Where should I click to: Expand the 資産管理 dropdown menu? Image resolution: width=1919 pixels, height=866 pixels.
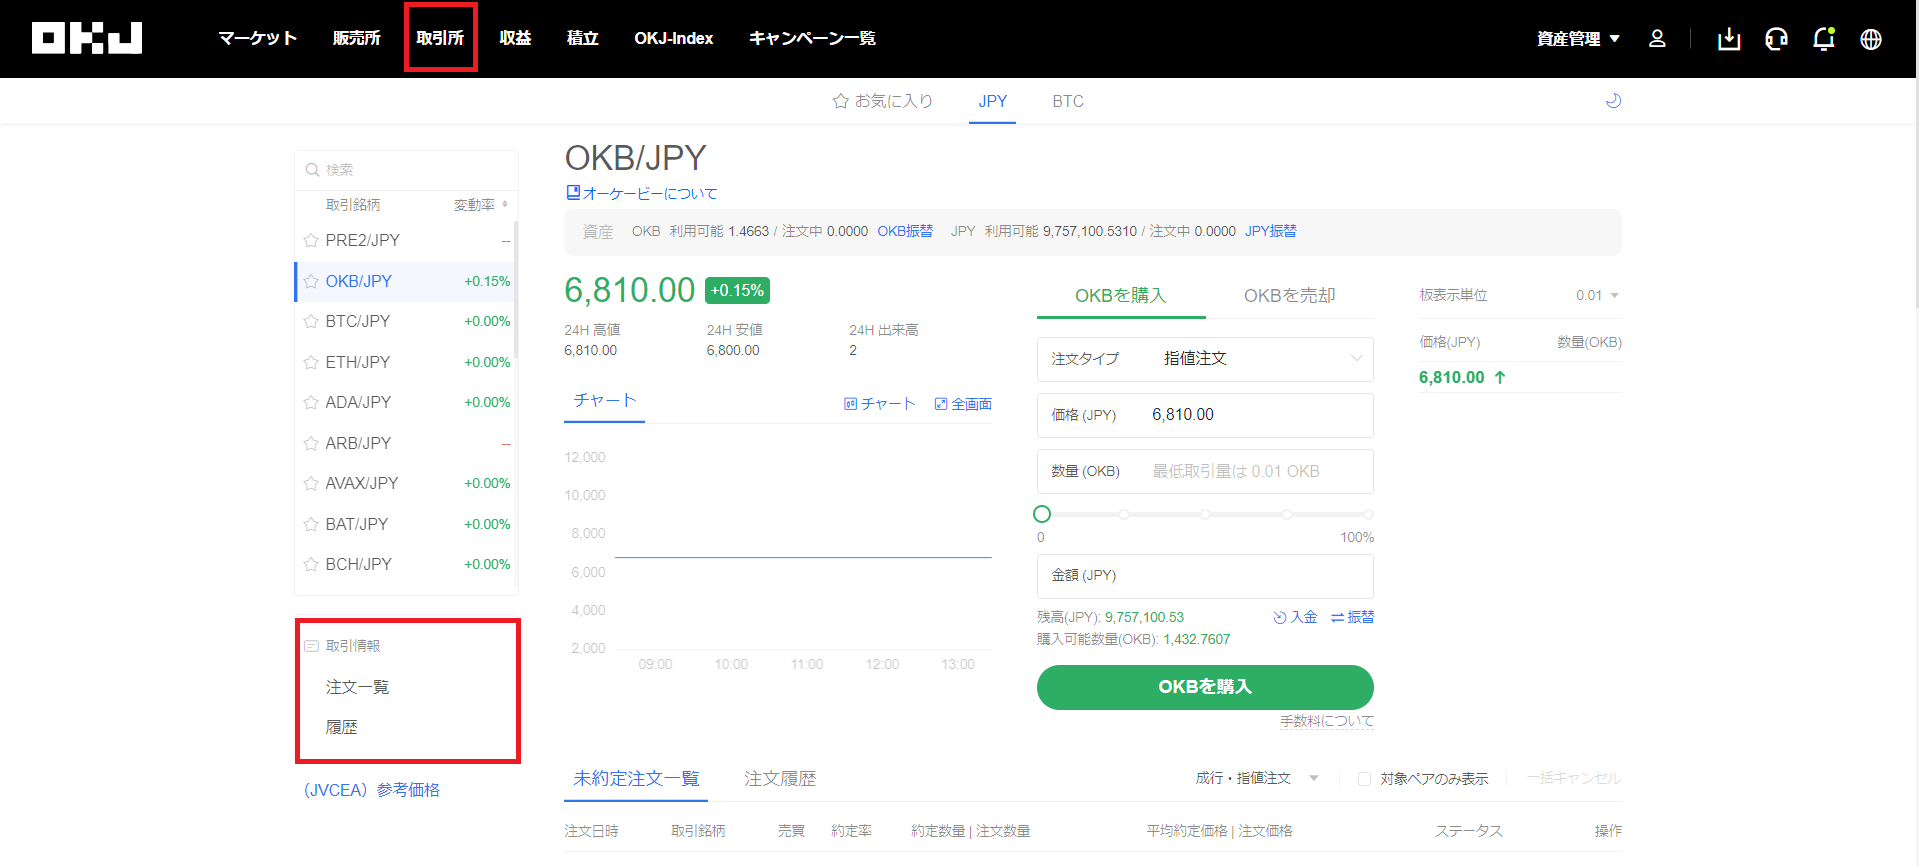pyautogui.click(x=1578, y=39)
